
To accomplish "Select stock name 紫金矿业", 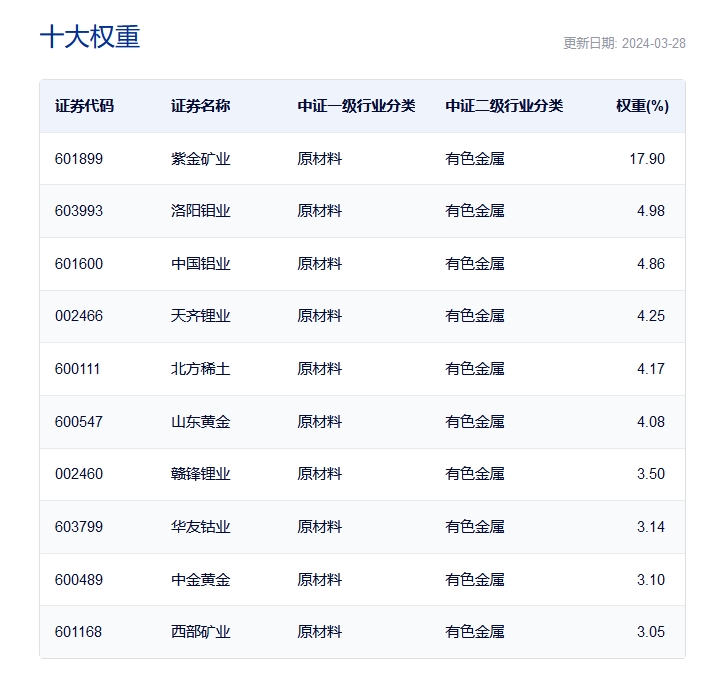I will [200, 159].
